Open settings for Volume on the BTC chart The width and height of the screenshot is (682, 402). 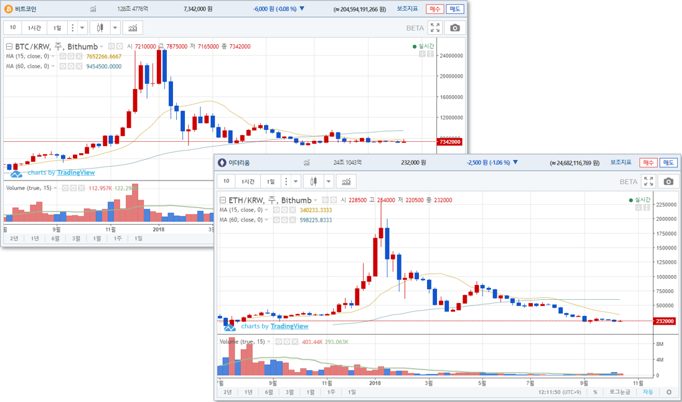(x=73, y=188)
